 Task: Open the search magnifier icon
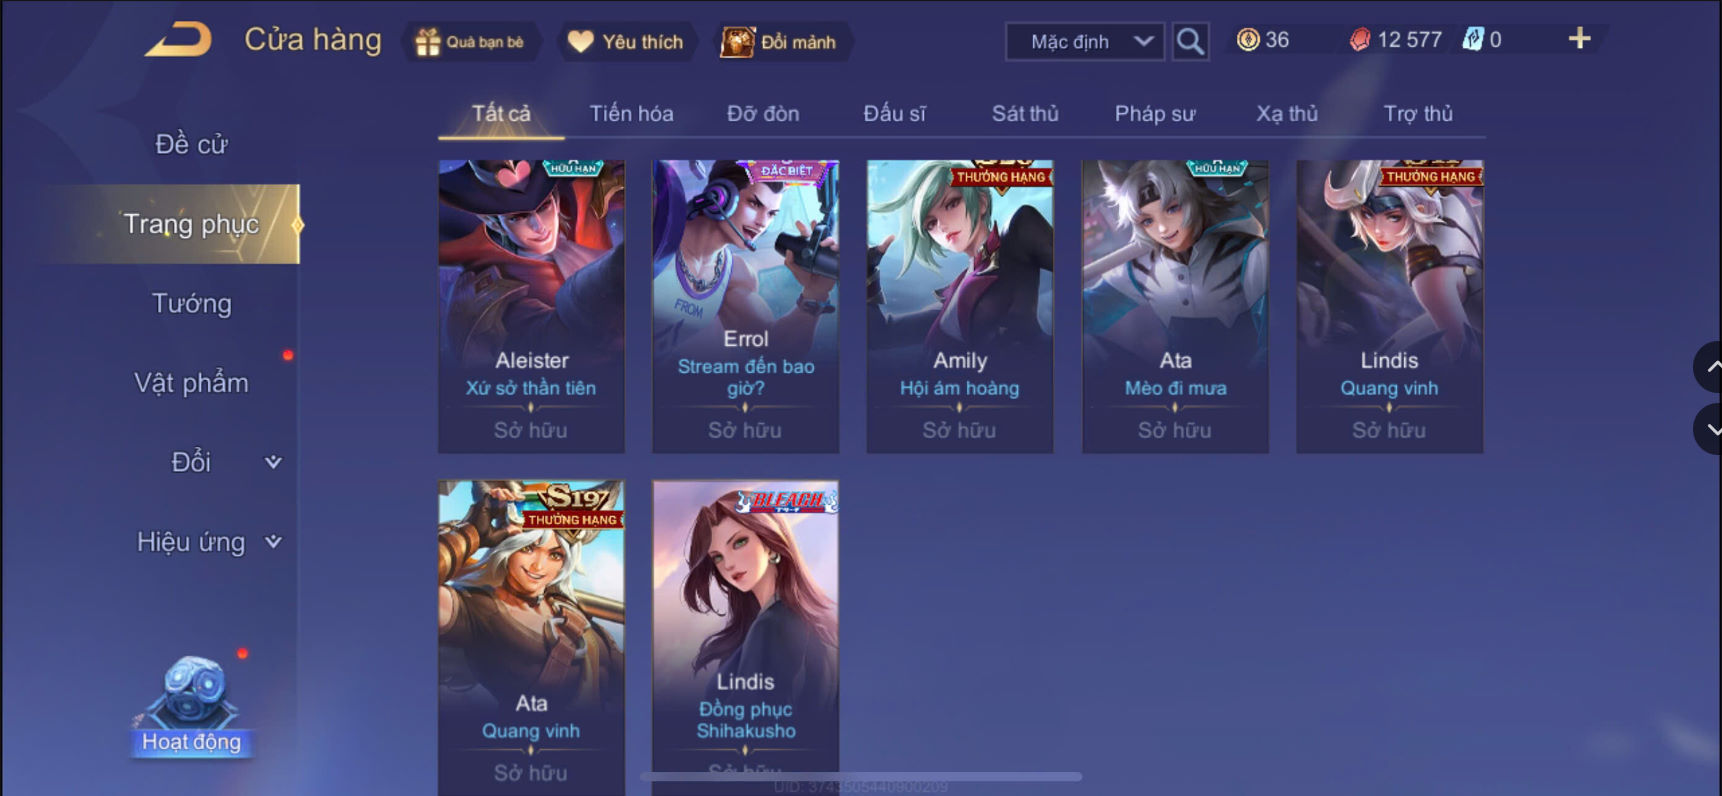tap(1190, 41)
